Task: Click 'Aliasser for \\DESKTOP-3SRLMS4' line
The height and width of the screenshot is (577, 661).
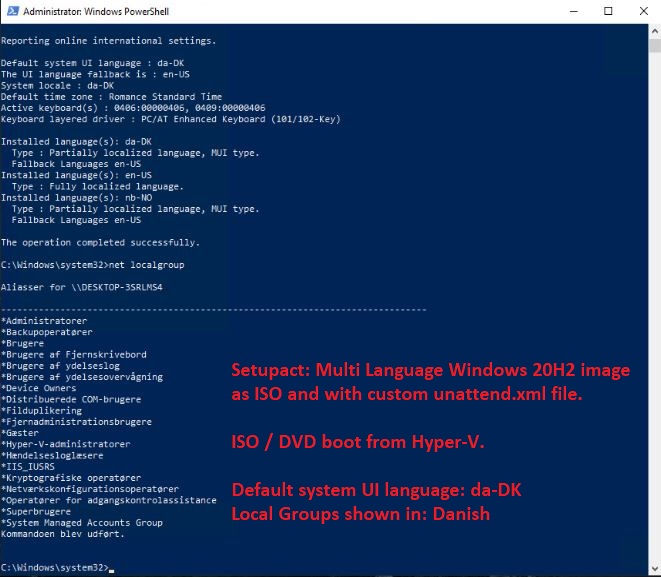Action: point(82,287)
